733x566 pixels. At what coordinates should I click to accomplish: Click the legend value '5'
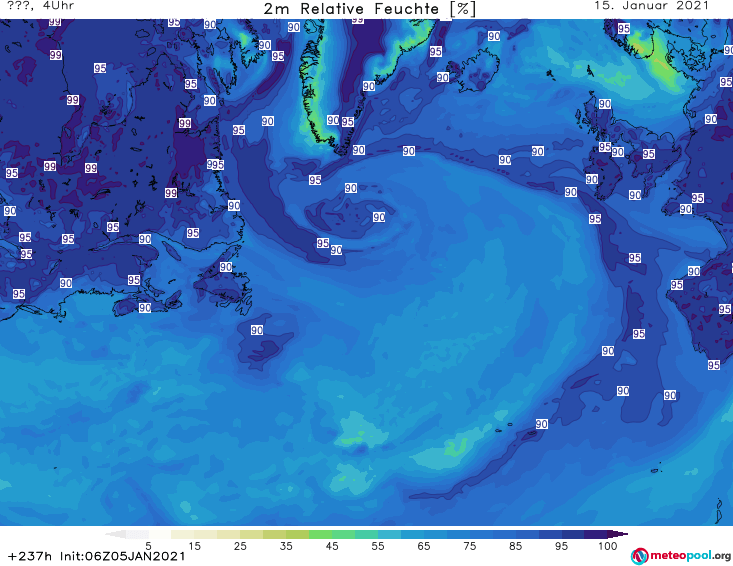(148, 545)
